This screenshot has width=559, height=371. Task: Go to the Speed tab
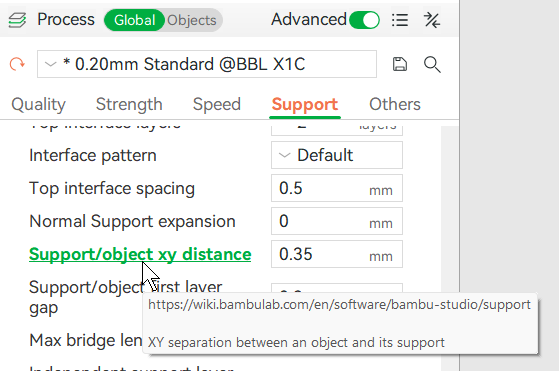(x=217, y=104)
